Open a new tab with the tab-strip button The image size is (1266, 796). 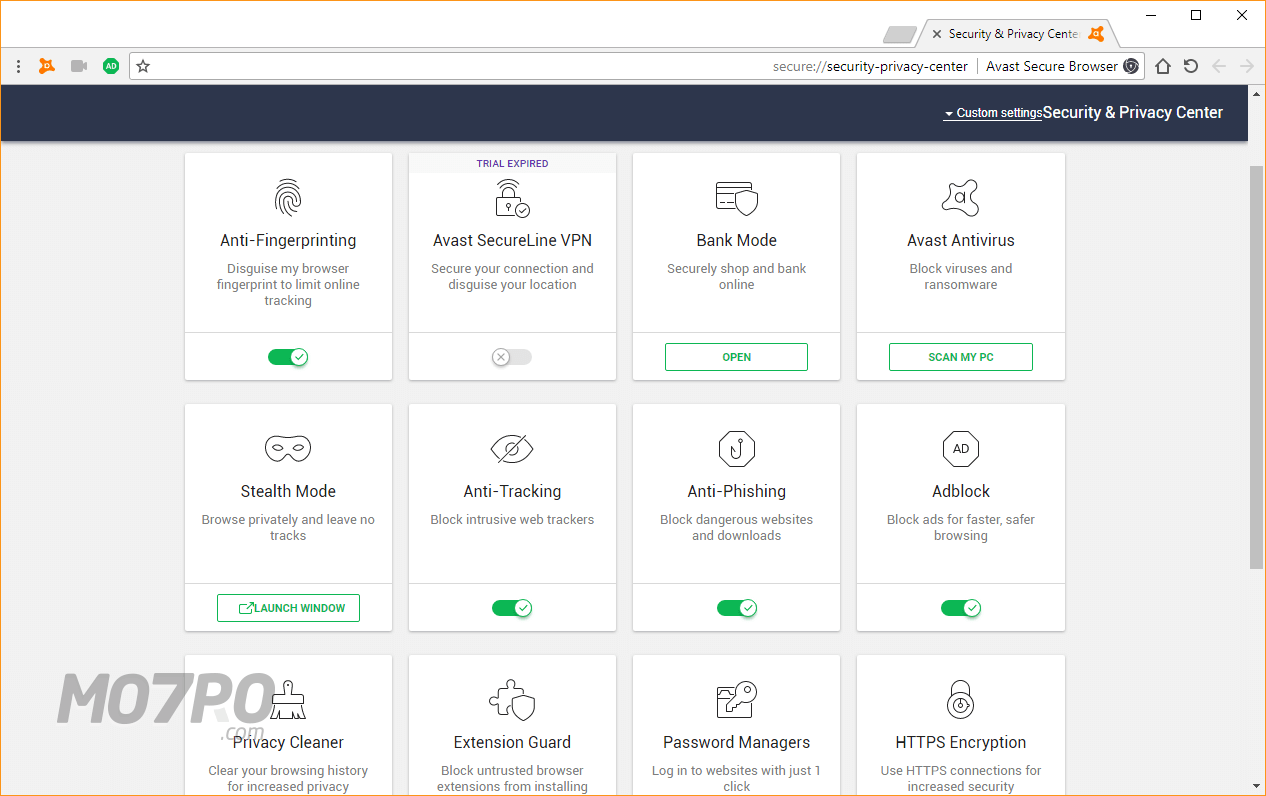pyautogui.click(x=900, y=35)
